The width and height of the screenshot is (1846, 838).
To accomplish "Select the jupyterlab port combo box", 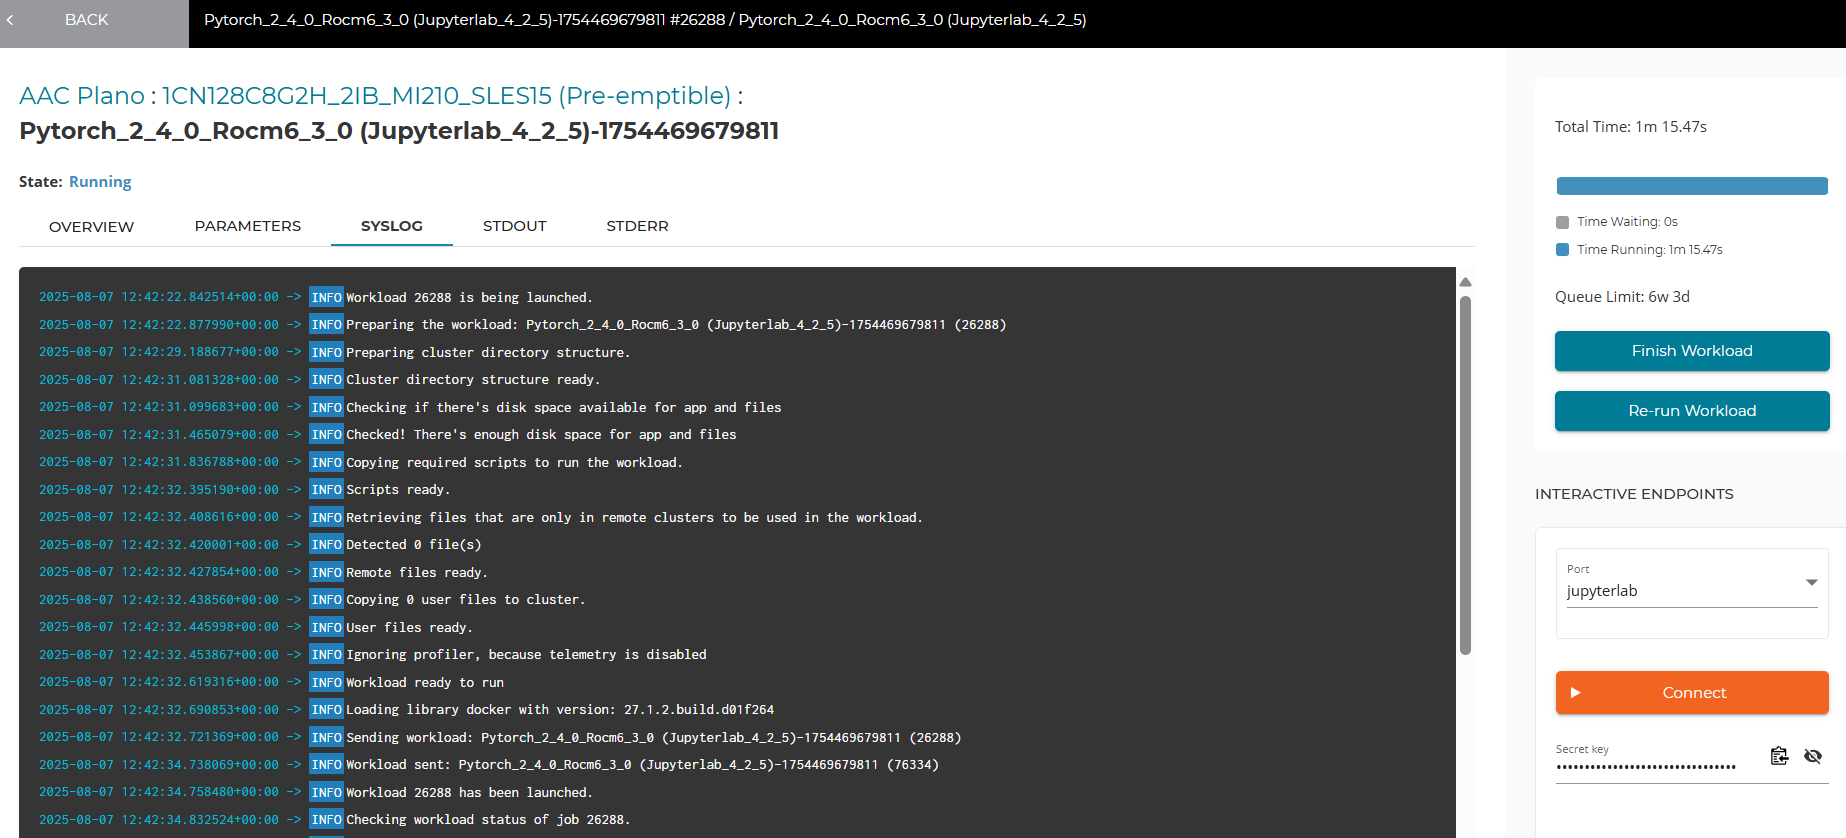I will 1692,591.
